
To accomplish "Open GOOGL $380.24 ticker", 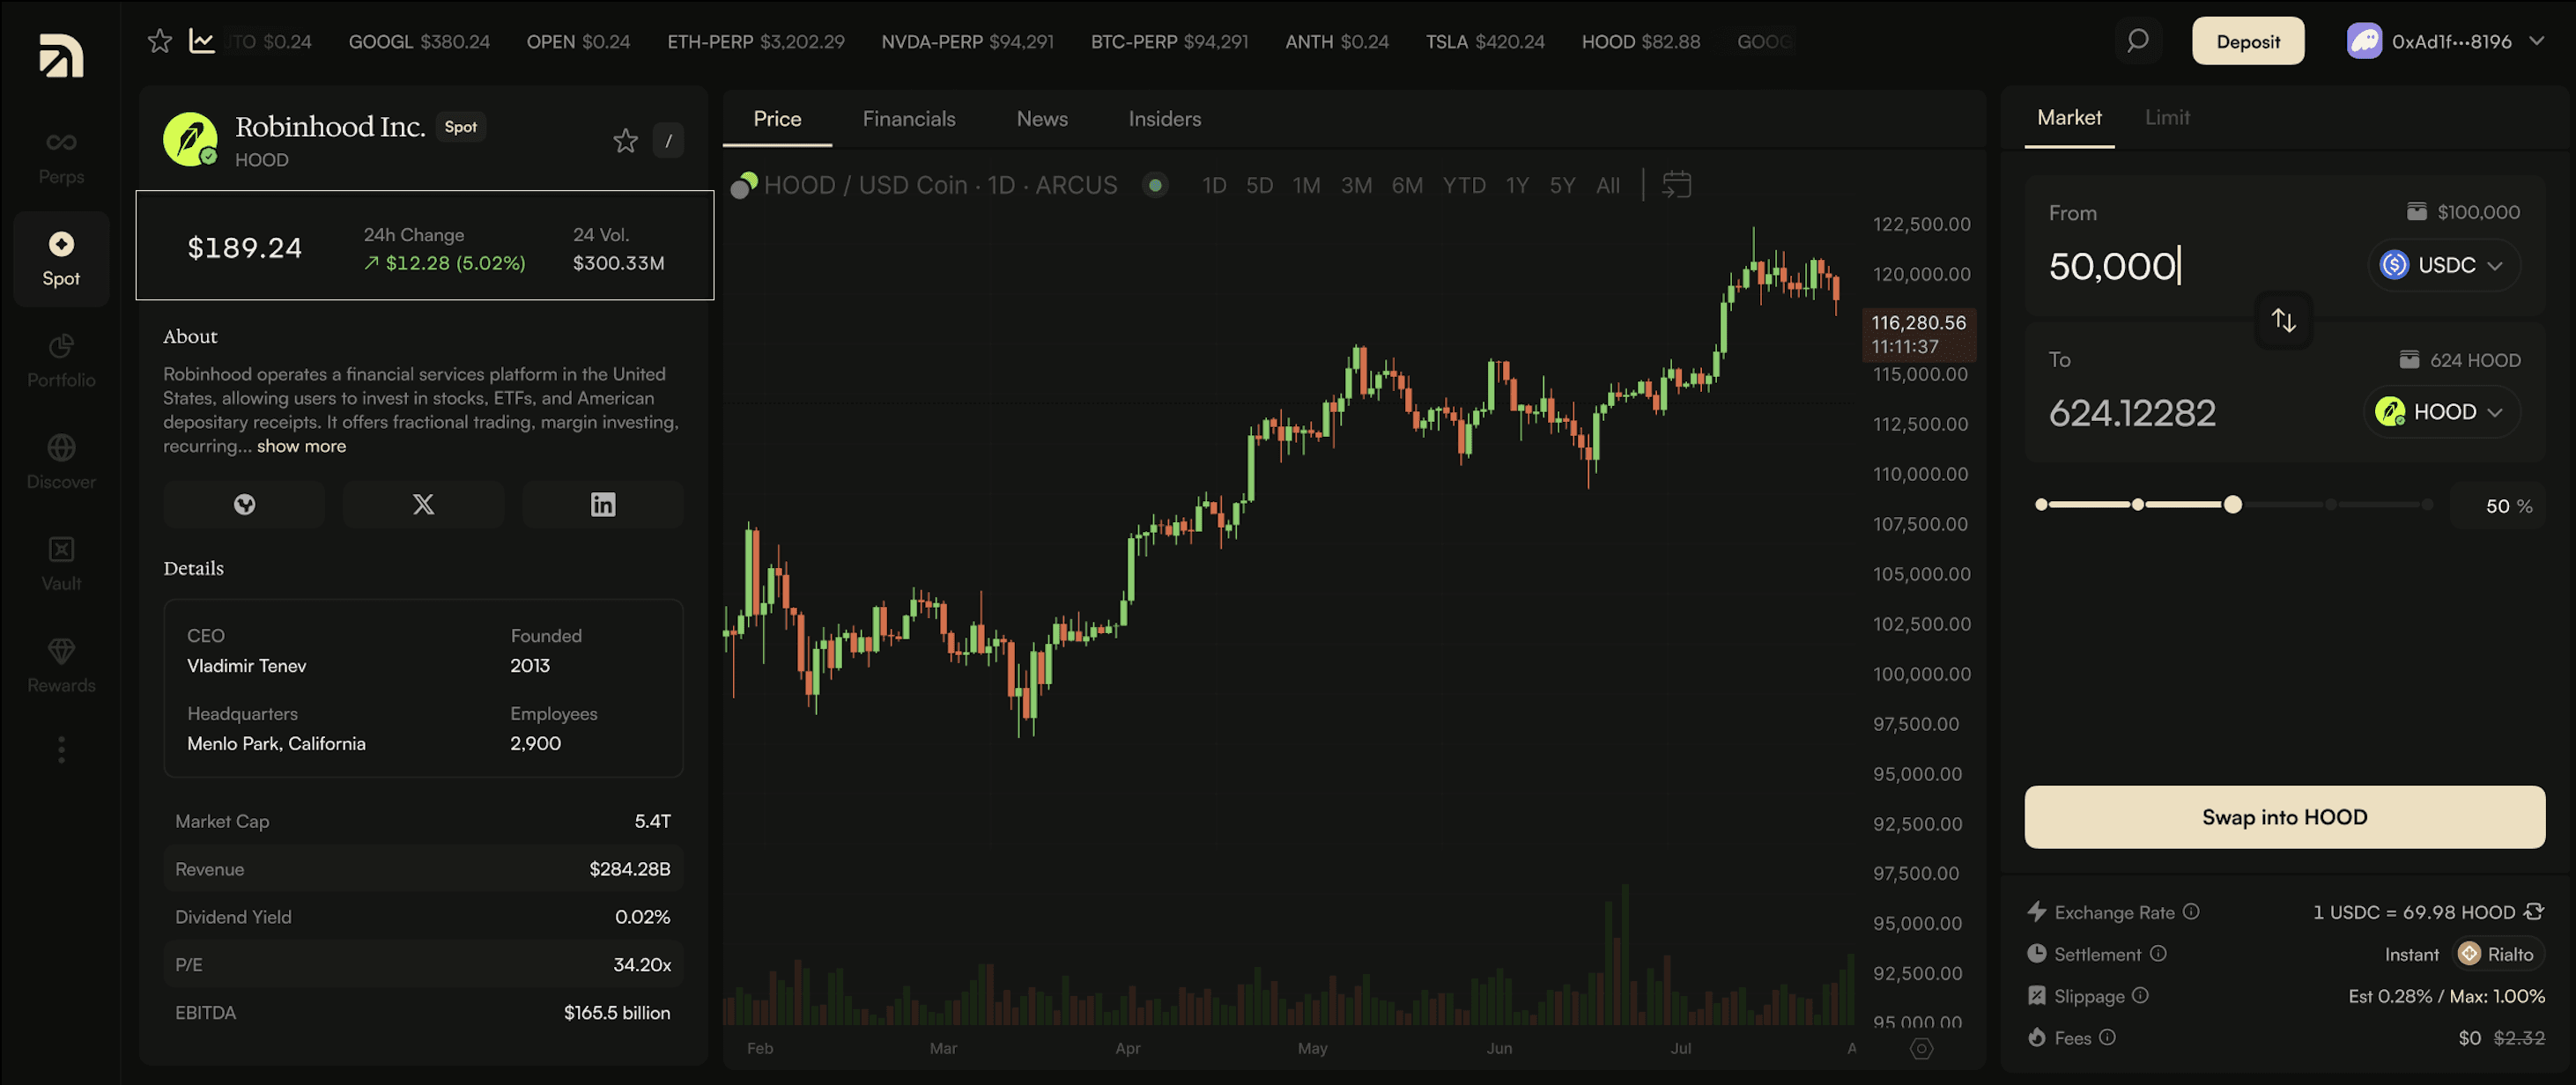I will point(419,42).
